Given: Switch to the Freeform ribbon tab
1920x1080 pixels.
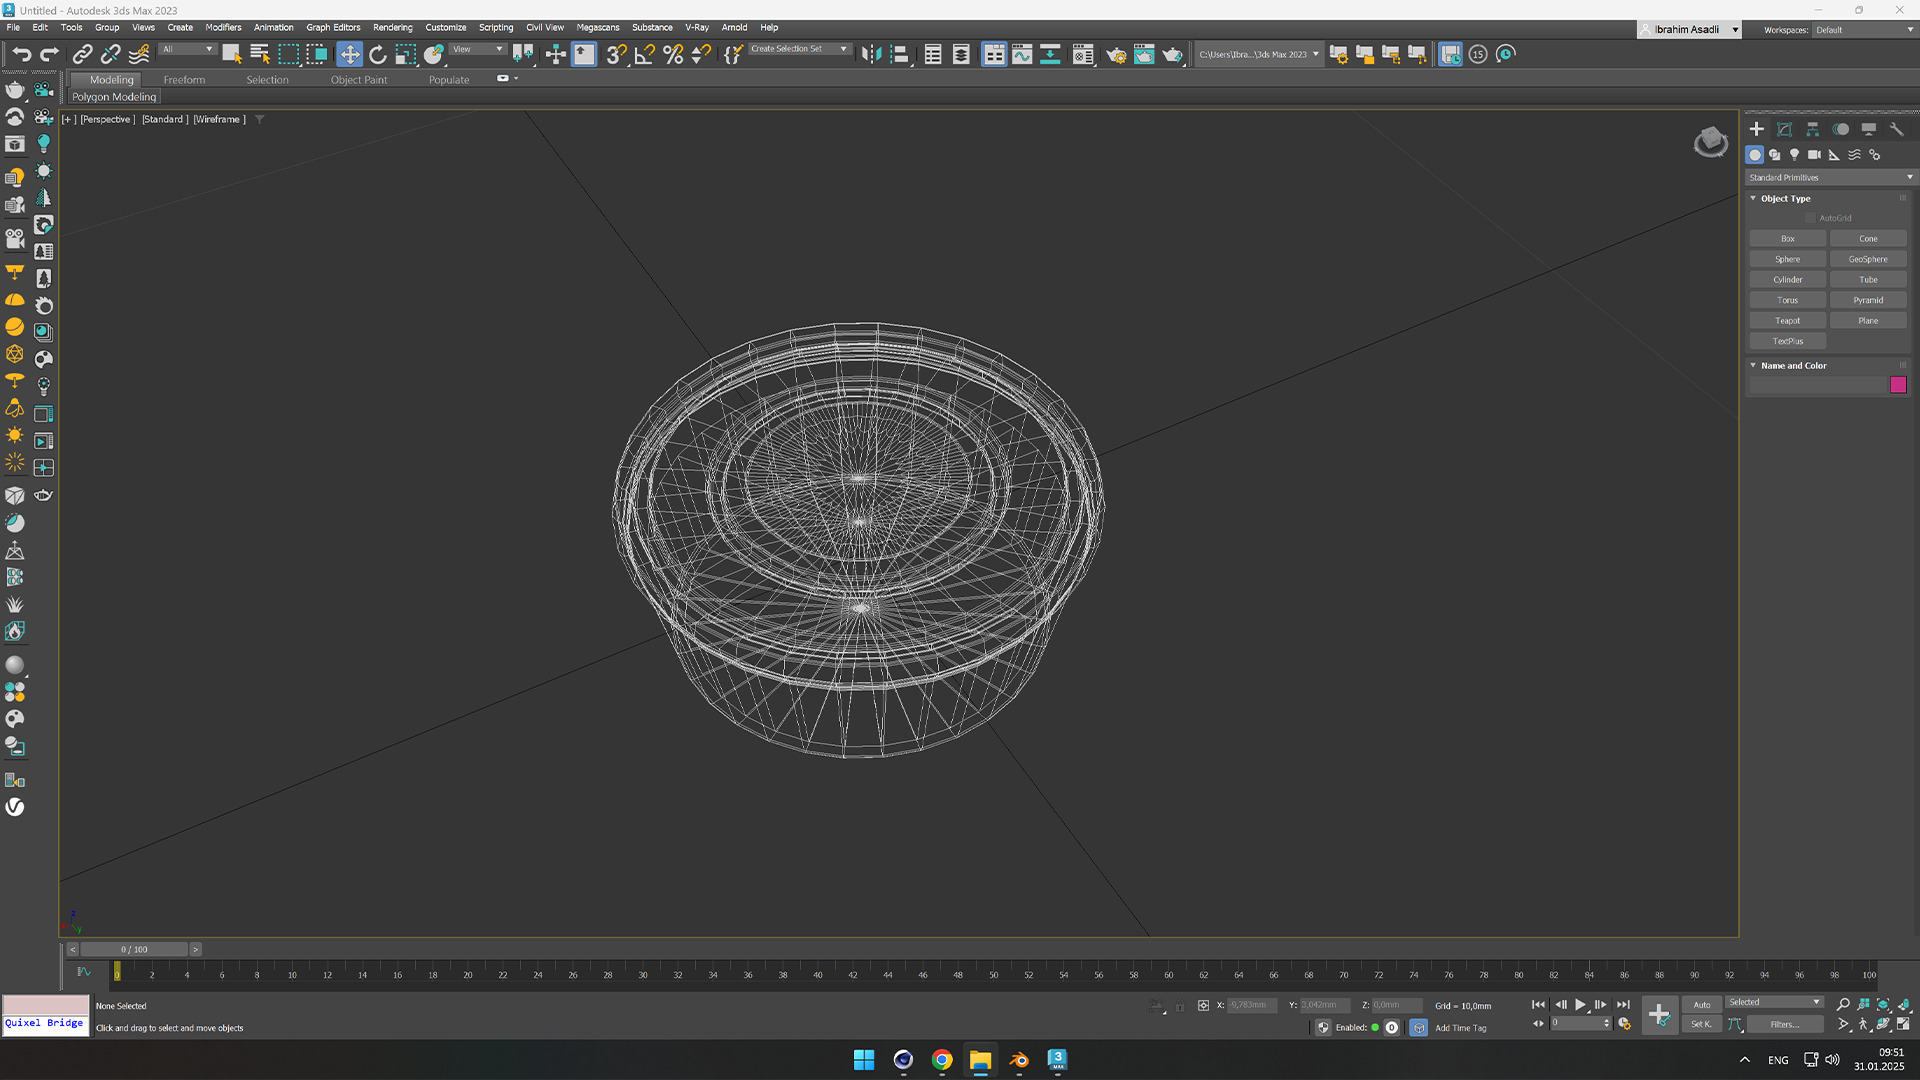Looking at the screenshot, I should tap(184, 80).
